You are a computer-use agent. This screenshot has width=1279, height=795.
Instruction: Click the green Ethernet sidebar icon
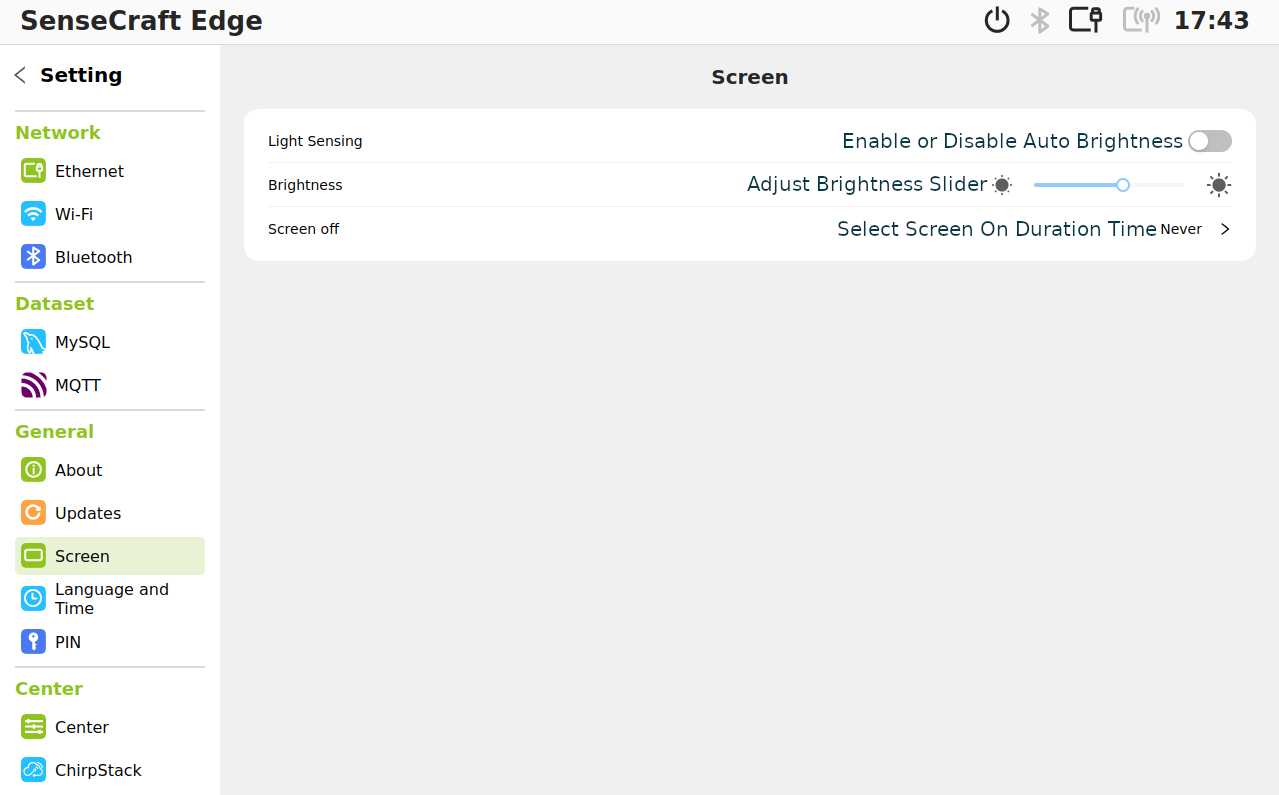[33, 171]
